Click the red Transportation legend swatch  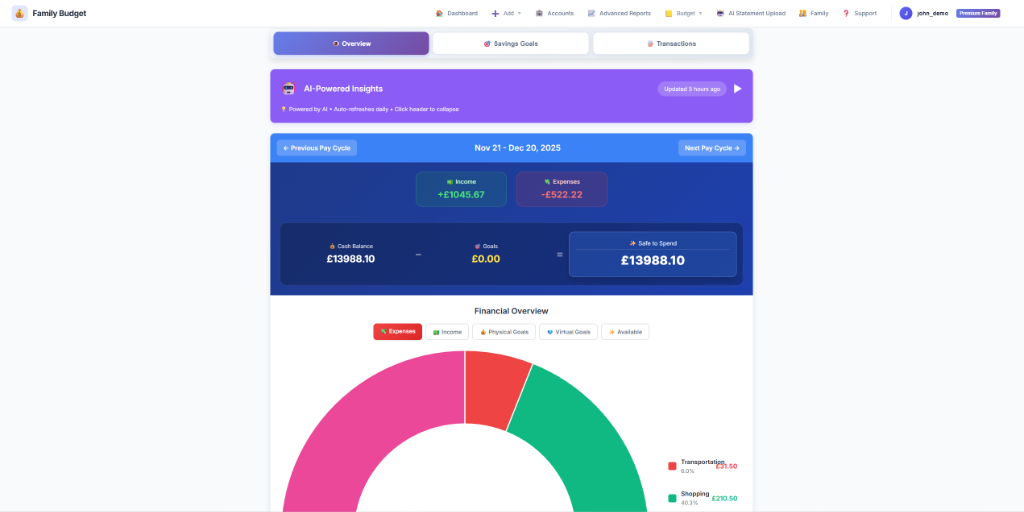[x=672, y=466]
